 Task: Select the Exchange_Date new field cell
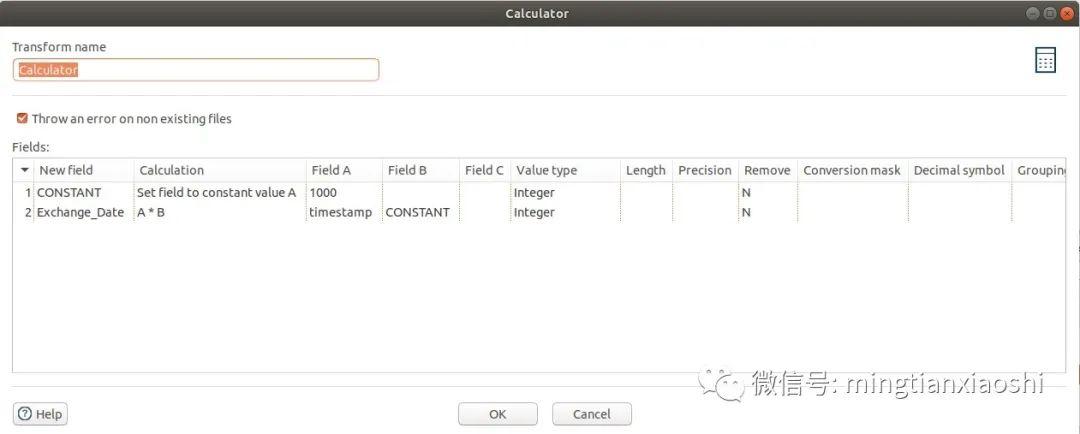pos(83,212)
